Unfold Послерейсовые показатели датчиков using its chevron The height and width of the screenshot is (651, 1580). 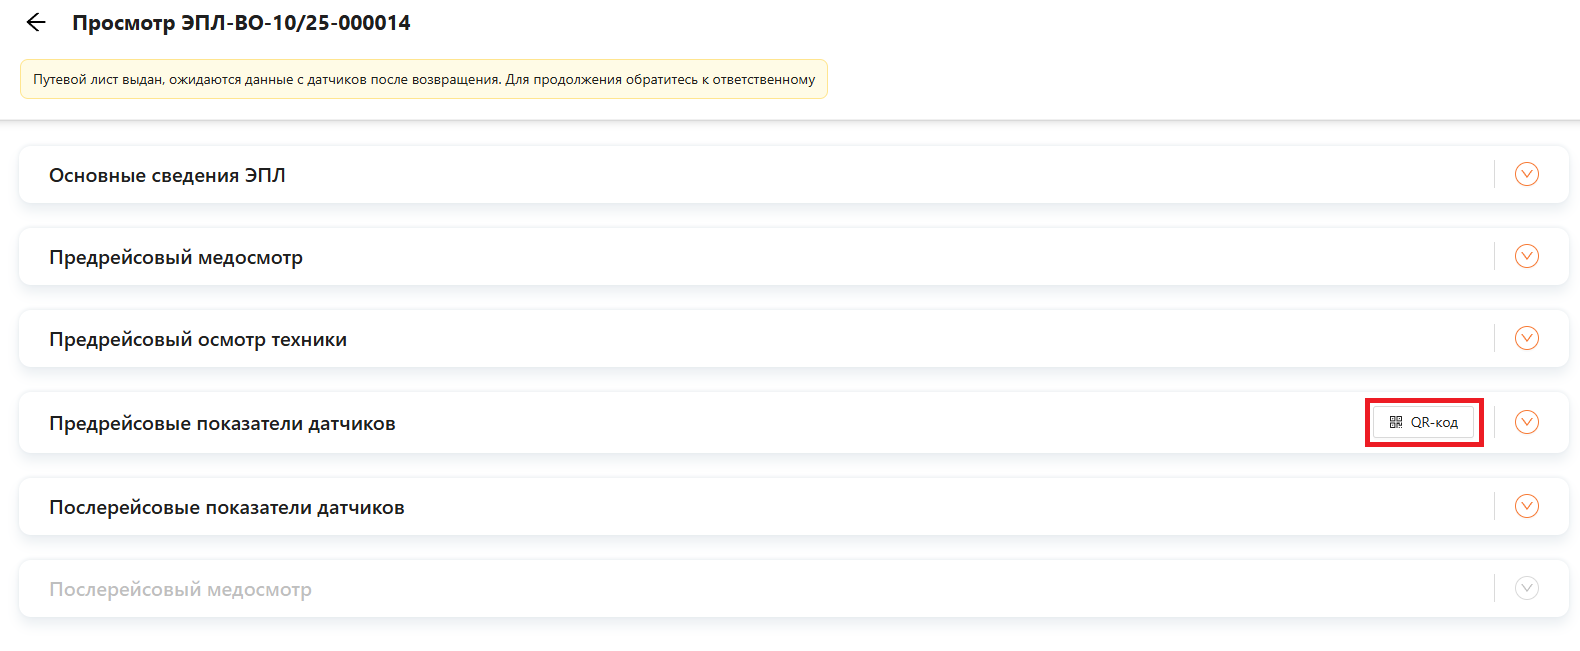tap(1526, 506)
